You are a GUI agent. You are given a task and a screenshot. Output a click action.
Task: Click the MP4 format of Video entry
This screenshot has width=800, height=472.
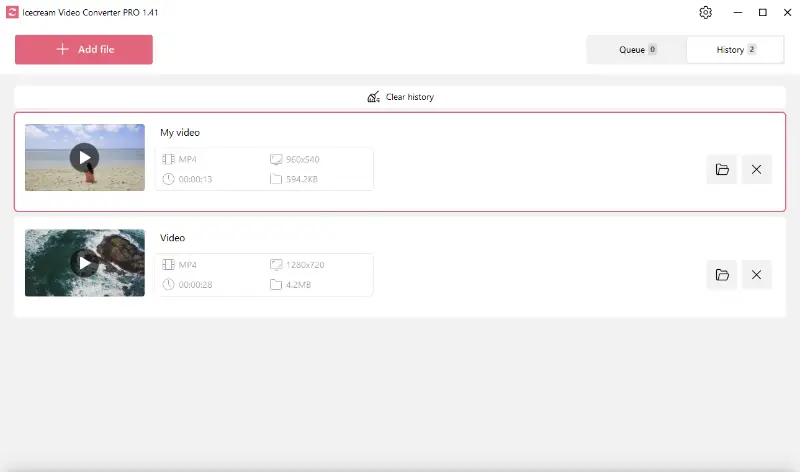[x=187, y=265]
